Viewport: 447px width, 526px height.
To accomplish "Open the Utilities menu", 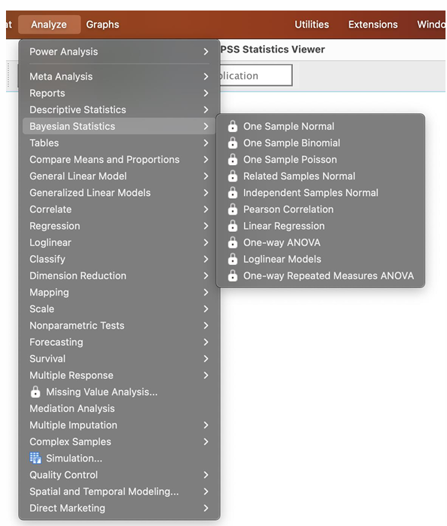I will [312, 24].
